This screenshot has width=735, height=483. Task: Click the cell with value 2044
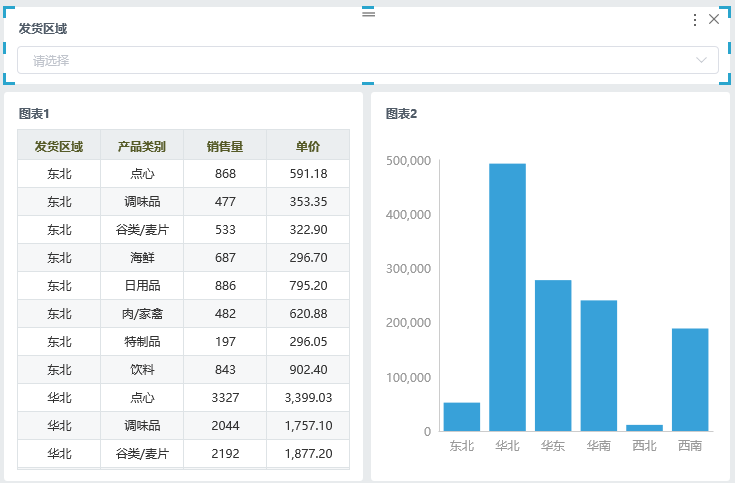pos(225,426)
